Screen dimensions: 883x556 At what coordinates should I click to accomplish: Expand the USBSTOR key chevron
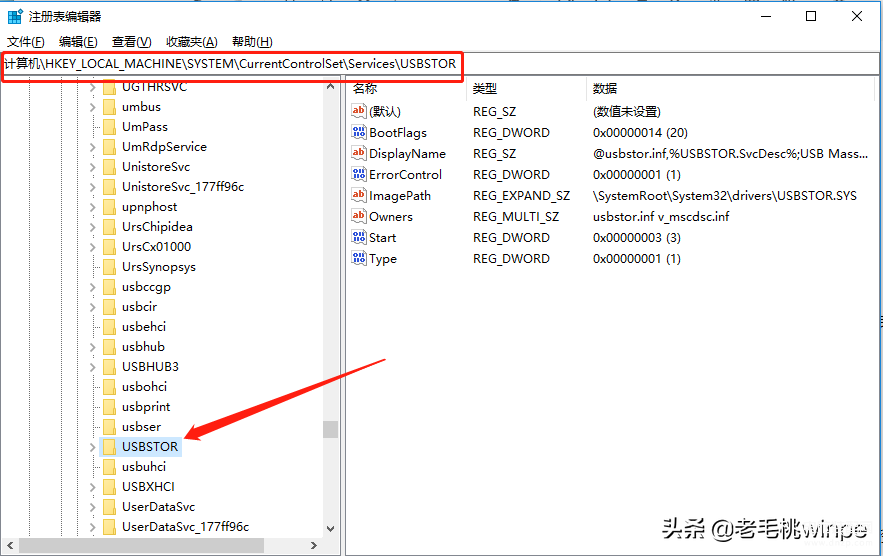[x=93, y=447]
